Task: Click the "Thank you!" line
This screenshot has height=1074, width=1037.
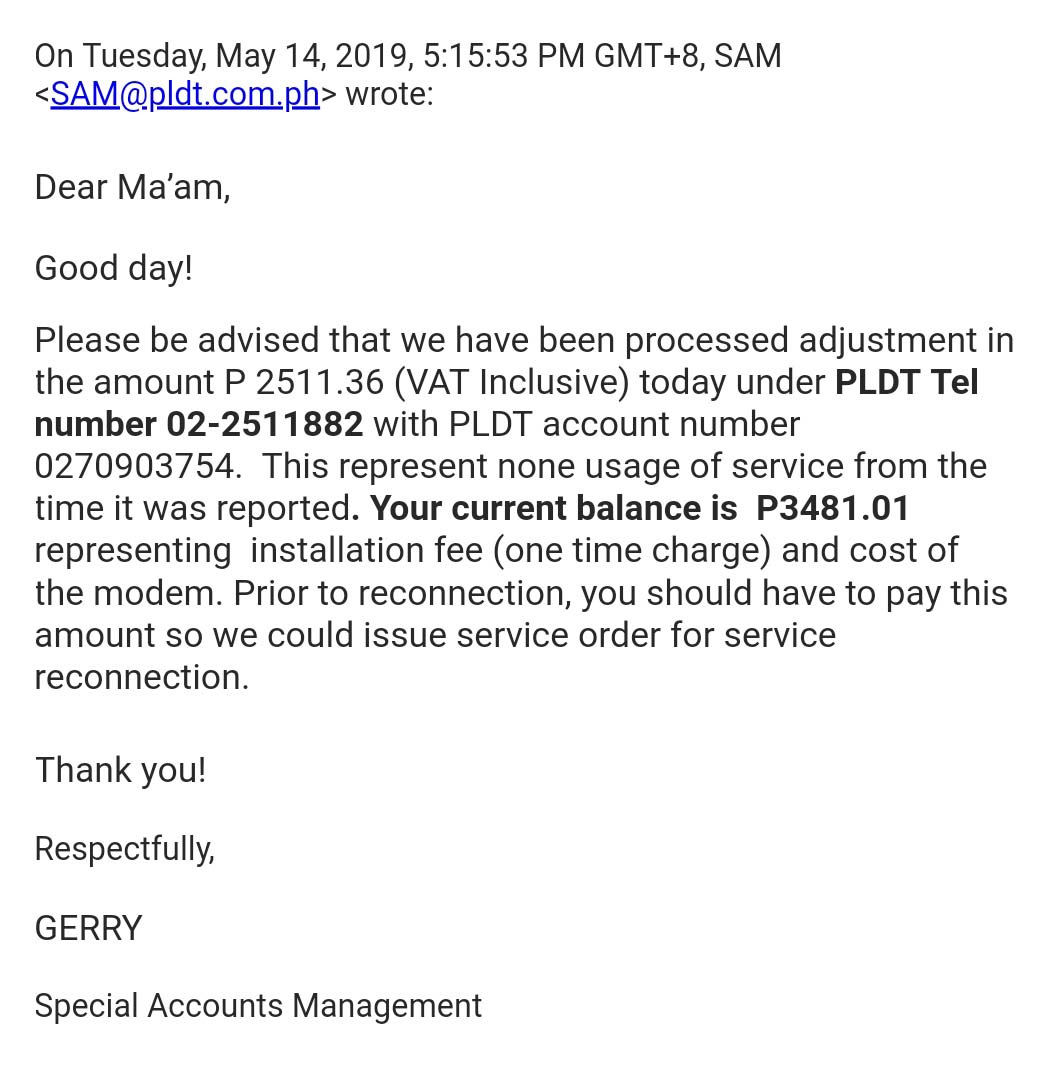Action: pos(120,770)
